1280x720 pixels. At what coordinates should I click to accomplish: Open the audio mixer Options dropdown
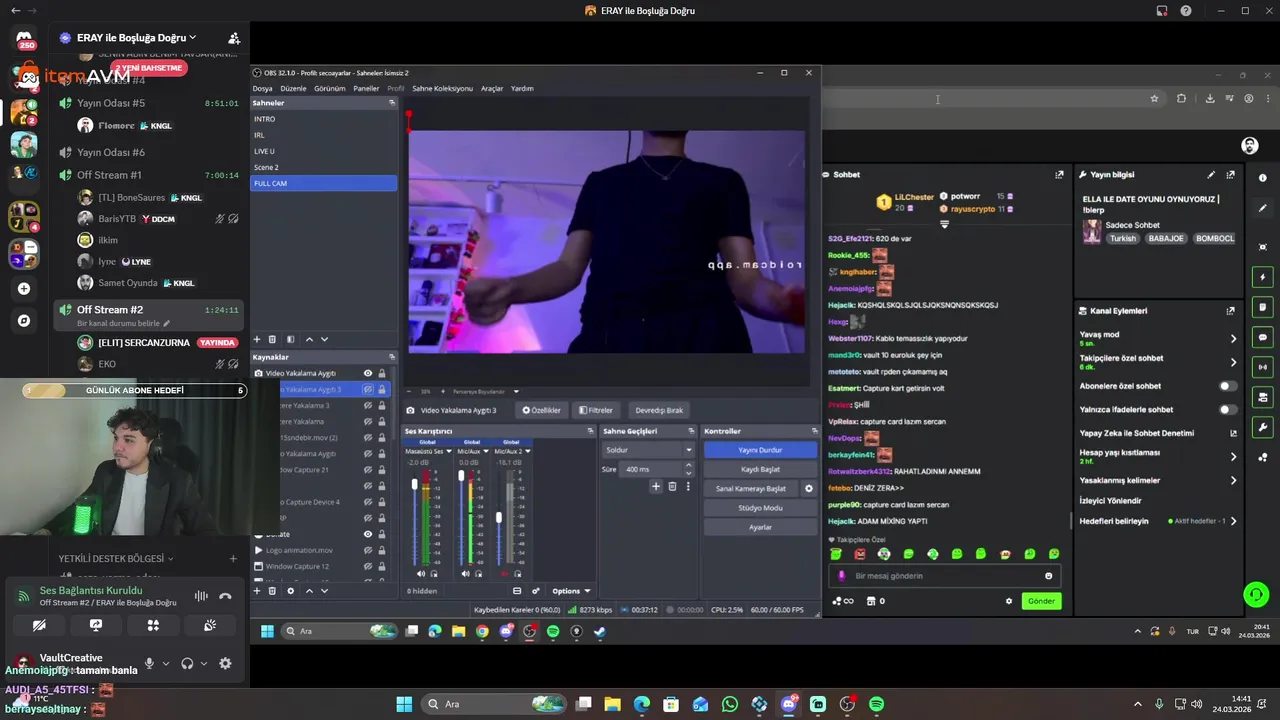pos(571,591)
